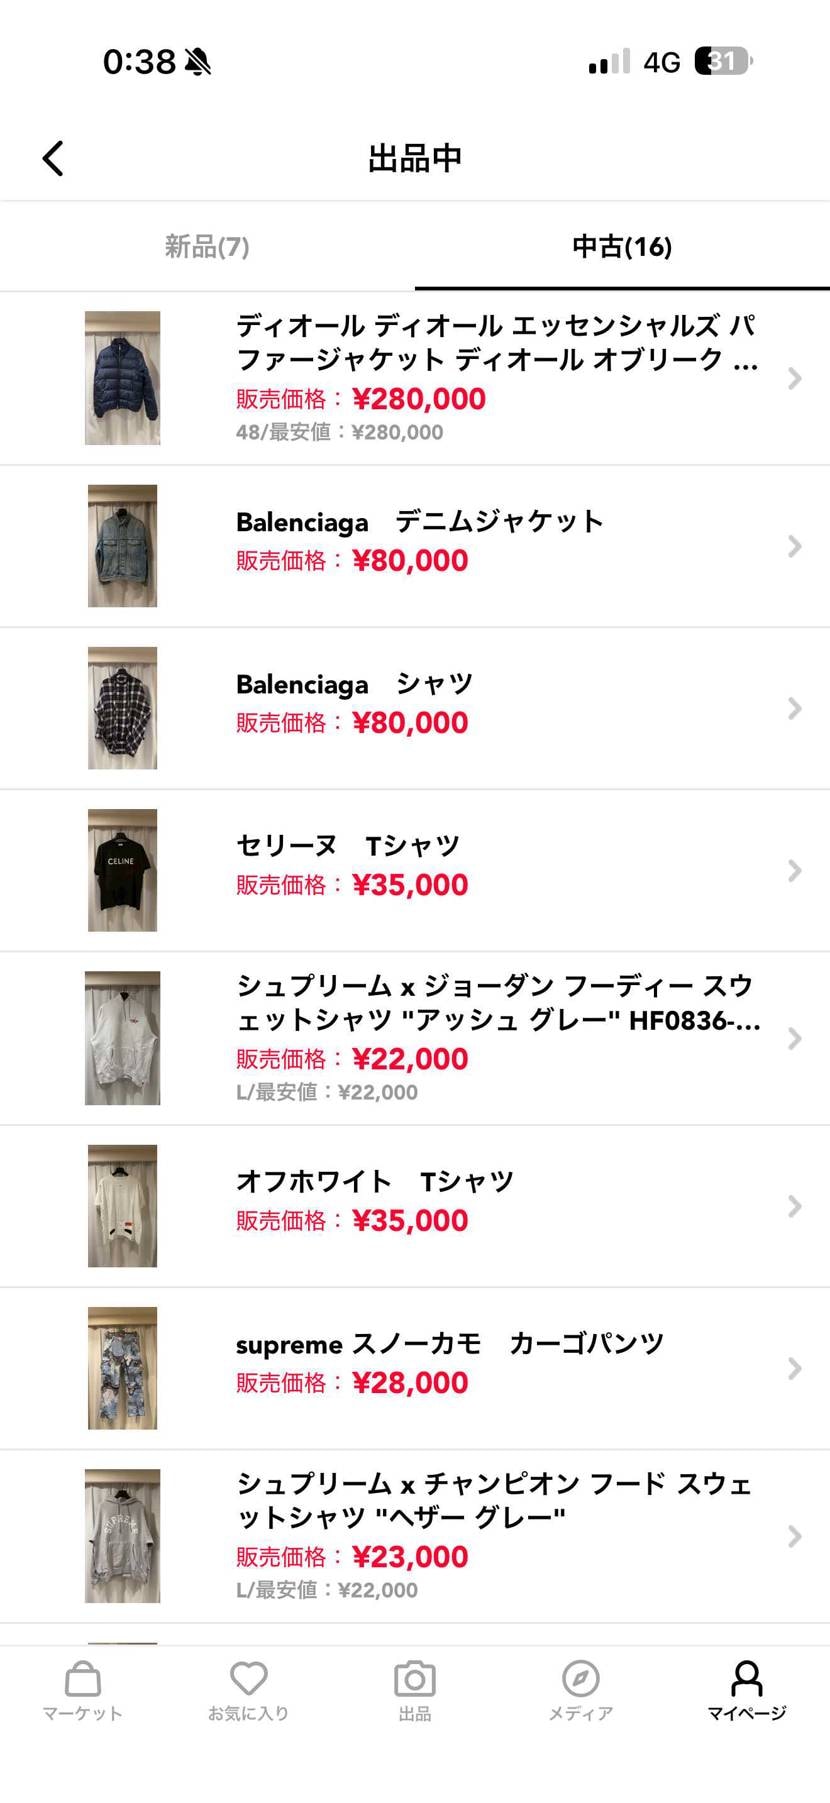830x1803 pixels.
Task: Select the 中古(16) tab
Action: [x=622, y=246]
